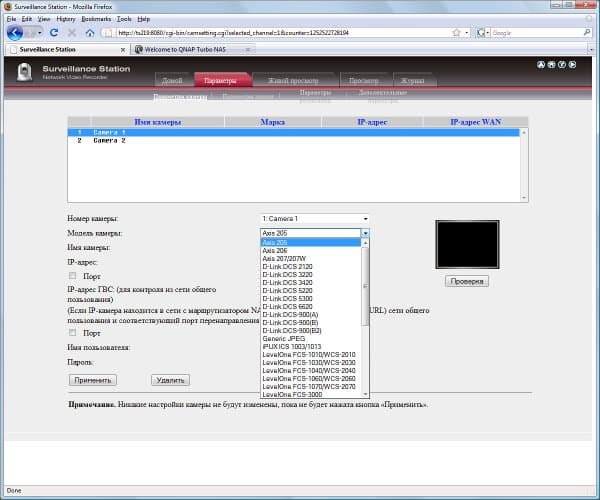
Task: Sort by the IP-адрес column header
Action: [372, 122]
